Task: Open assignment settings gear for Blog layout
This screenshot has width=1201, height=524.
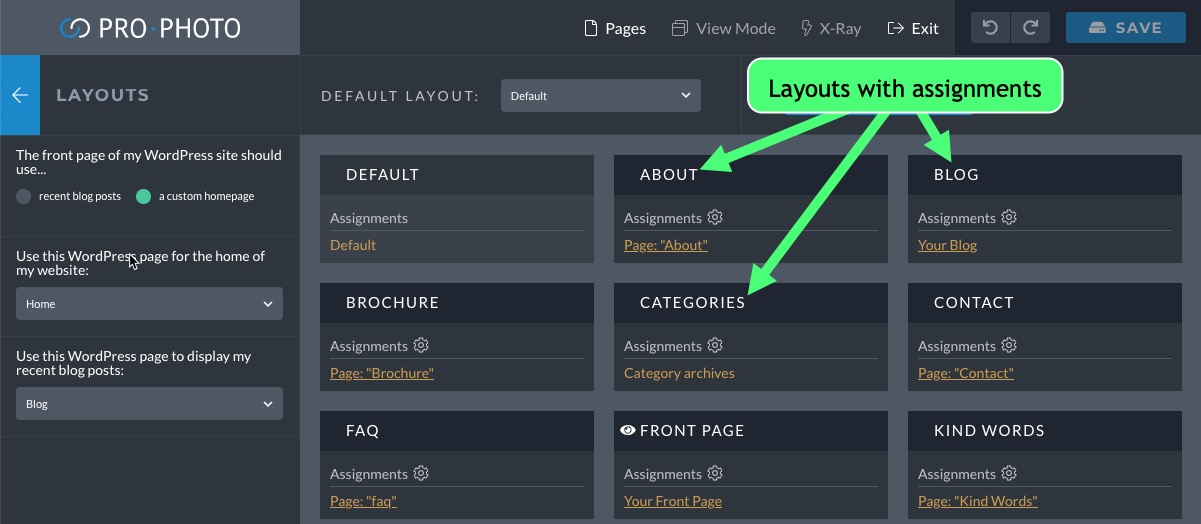Action: tap(1009, 217)
